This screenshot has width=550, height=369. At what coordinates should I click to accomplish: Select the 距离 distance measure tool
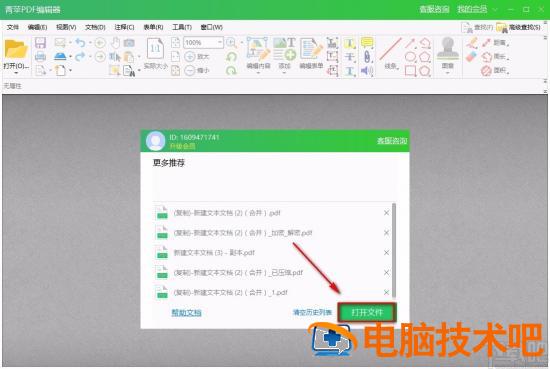click(x=495, y=43)
